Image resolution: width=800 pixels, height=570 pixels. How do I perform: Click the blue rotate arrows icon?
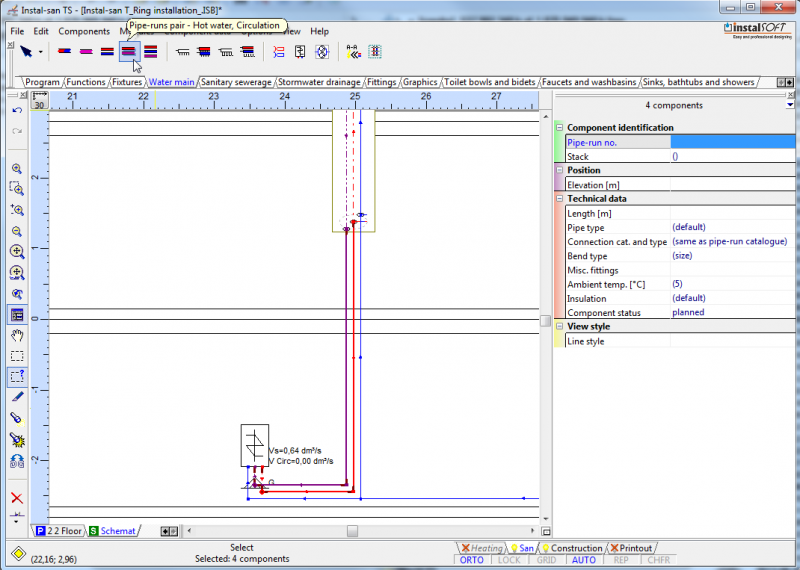(x=17, y=461)
